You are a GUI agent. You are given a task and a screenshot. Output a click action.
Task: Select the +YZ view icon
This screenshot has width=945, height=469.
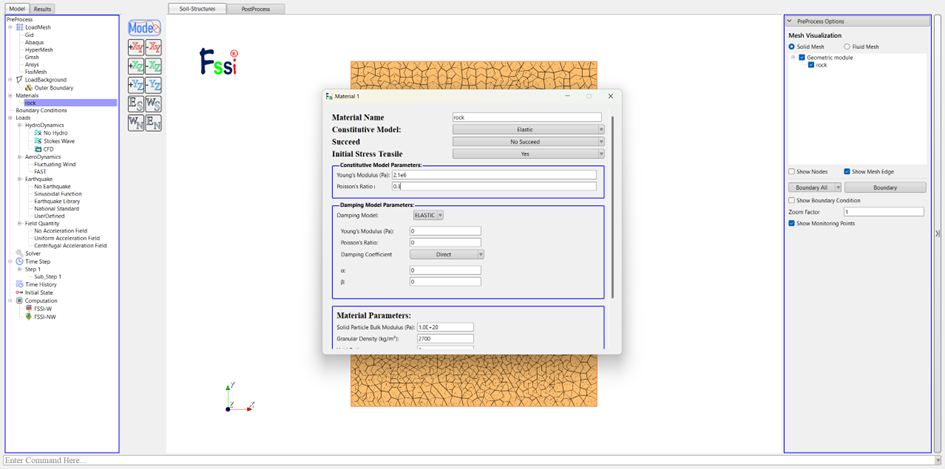pos(136,85)
